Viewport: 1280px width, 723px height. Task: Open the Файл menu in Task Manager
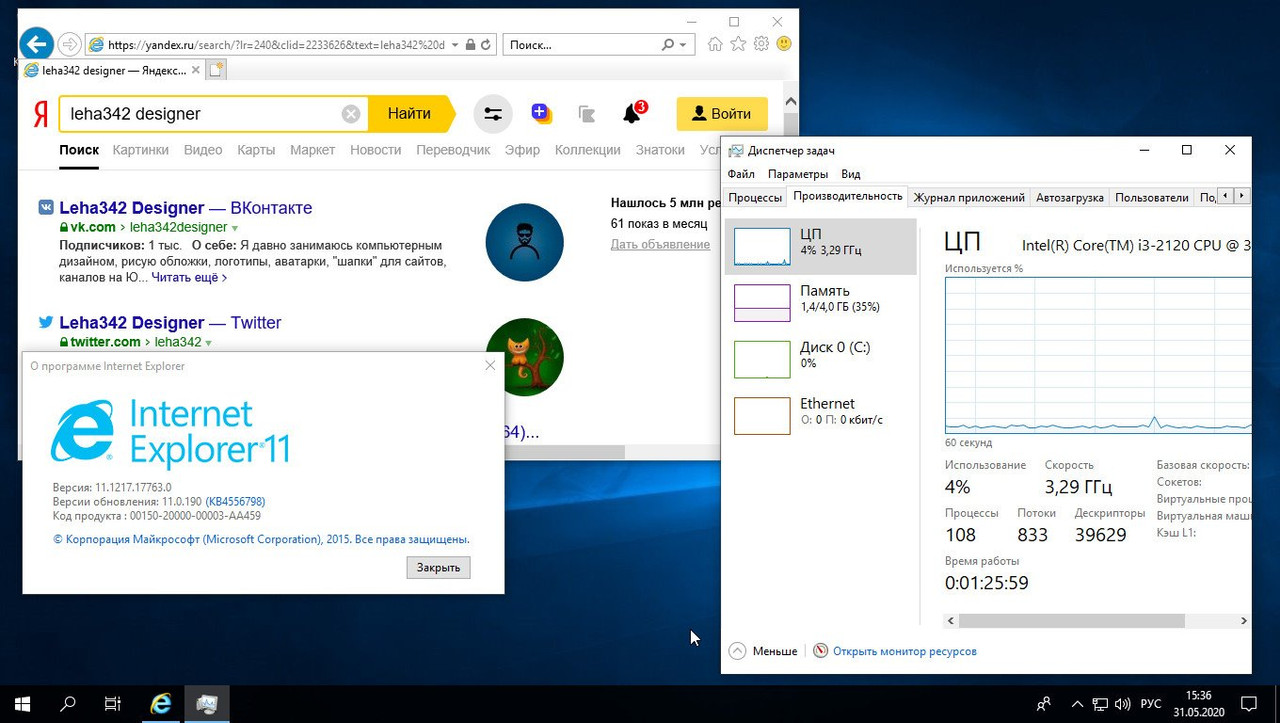point(741,174)
